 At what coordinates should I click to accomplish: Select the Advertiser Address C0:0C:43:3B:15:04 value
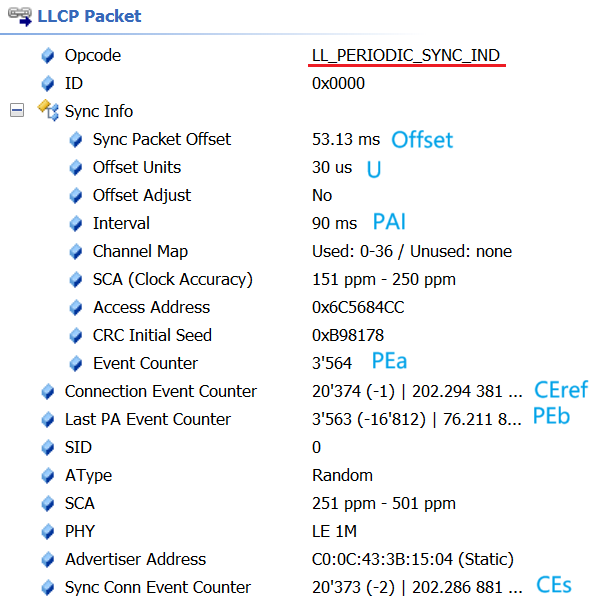tap(413, 560)
